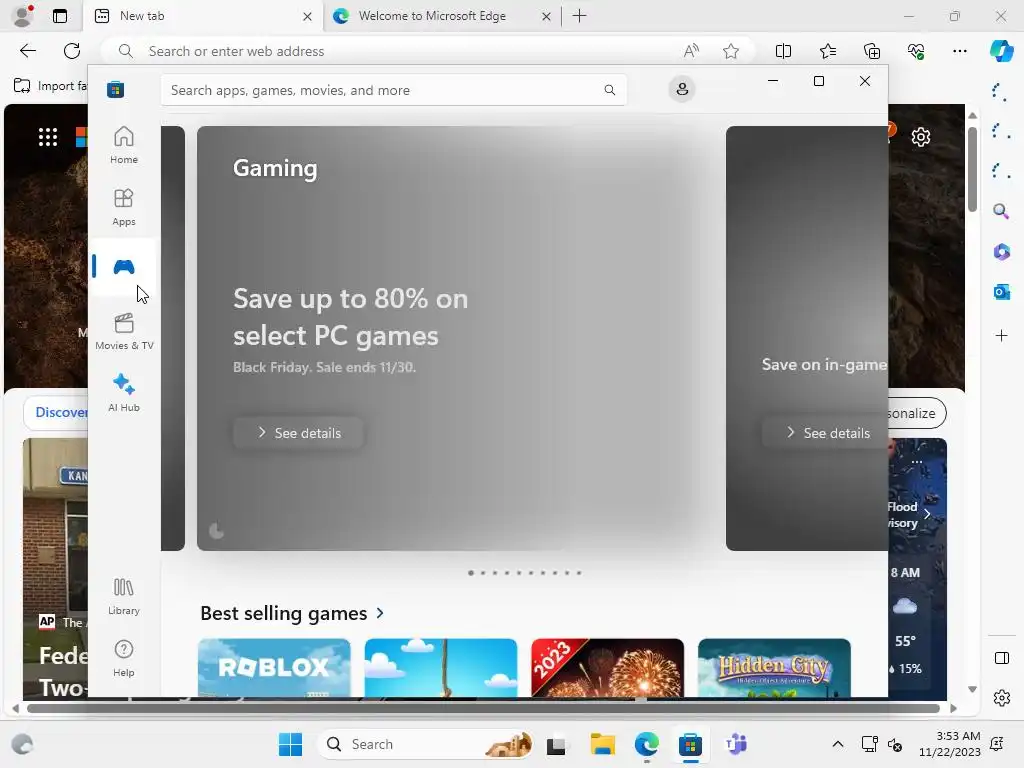Click horizontal scrollbar of Edge page
Viewport: 1024px width, 768px height.
(x=483, y=708)
